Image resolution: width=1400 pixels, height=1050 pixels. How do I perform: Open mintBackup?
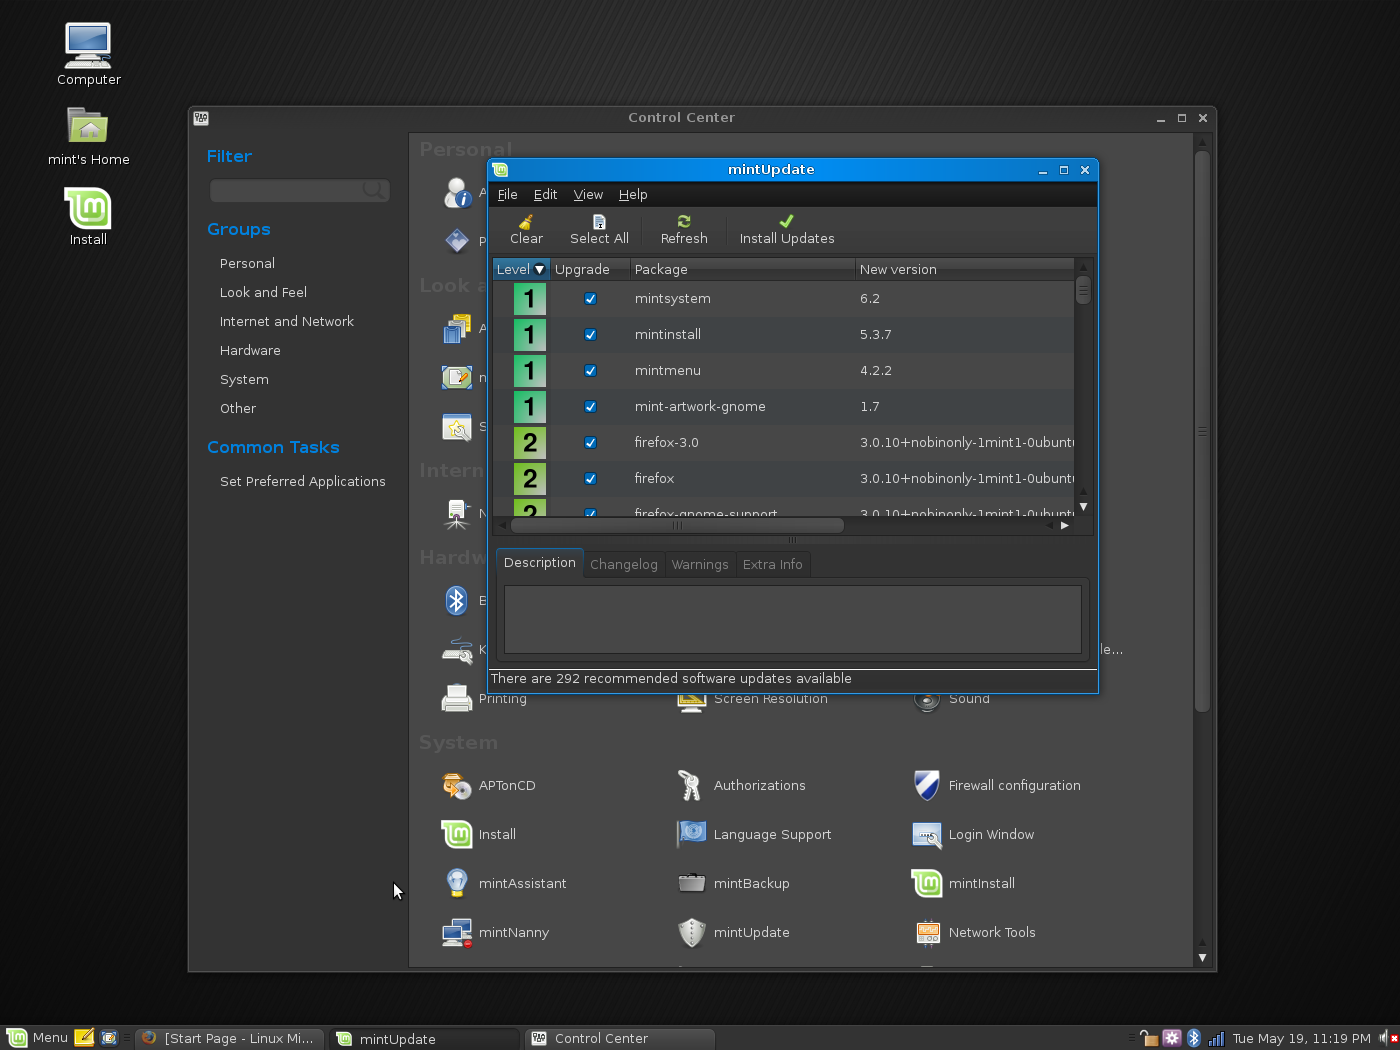point(734,884)
